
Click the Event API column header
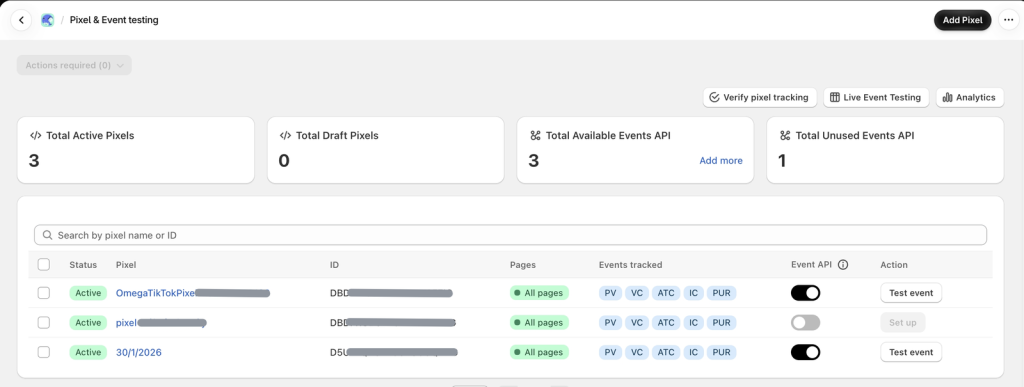(x=811, y=264)
